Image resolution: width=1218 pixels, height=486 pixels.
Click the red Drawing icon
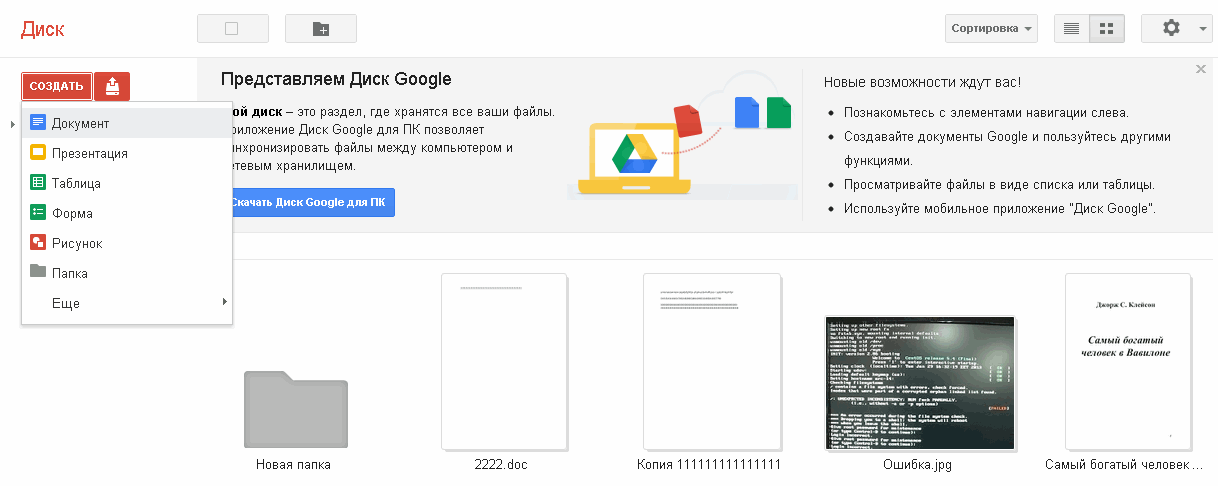pyautogui.click(x=38, y=243)
